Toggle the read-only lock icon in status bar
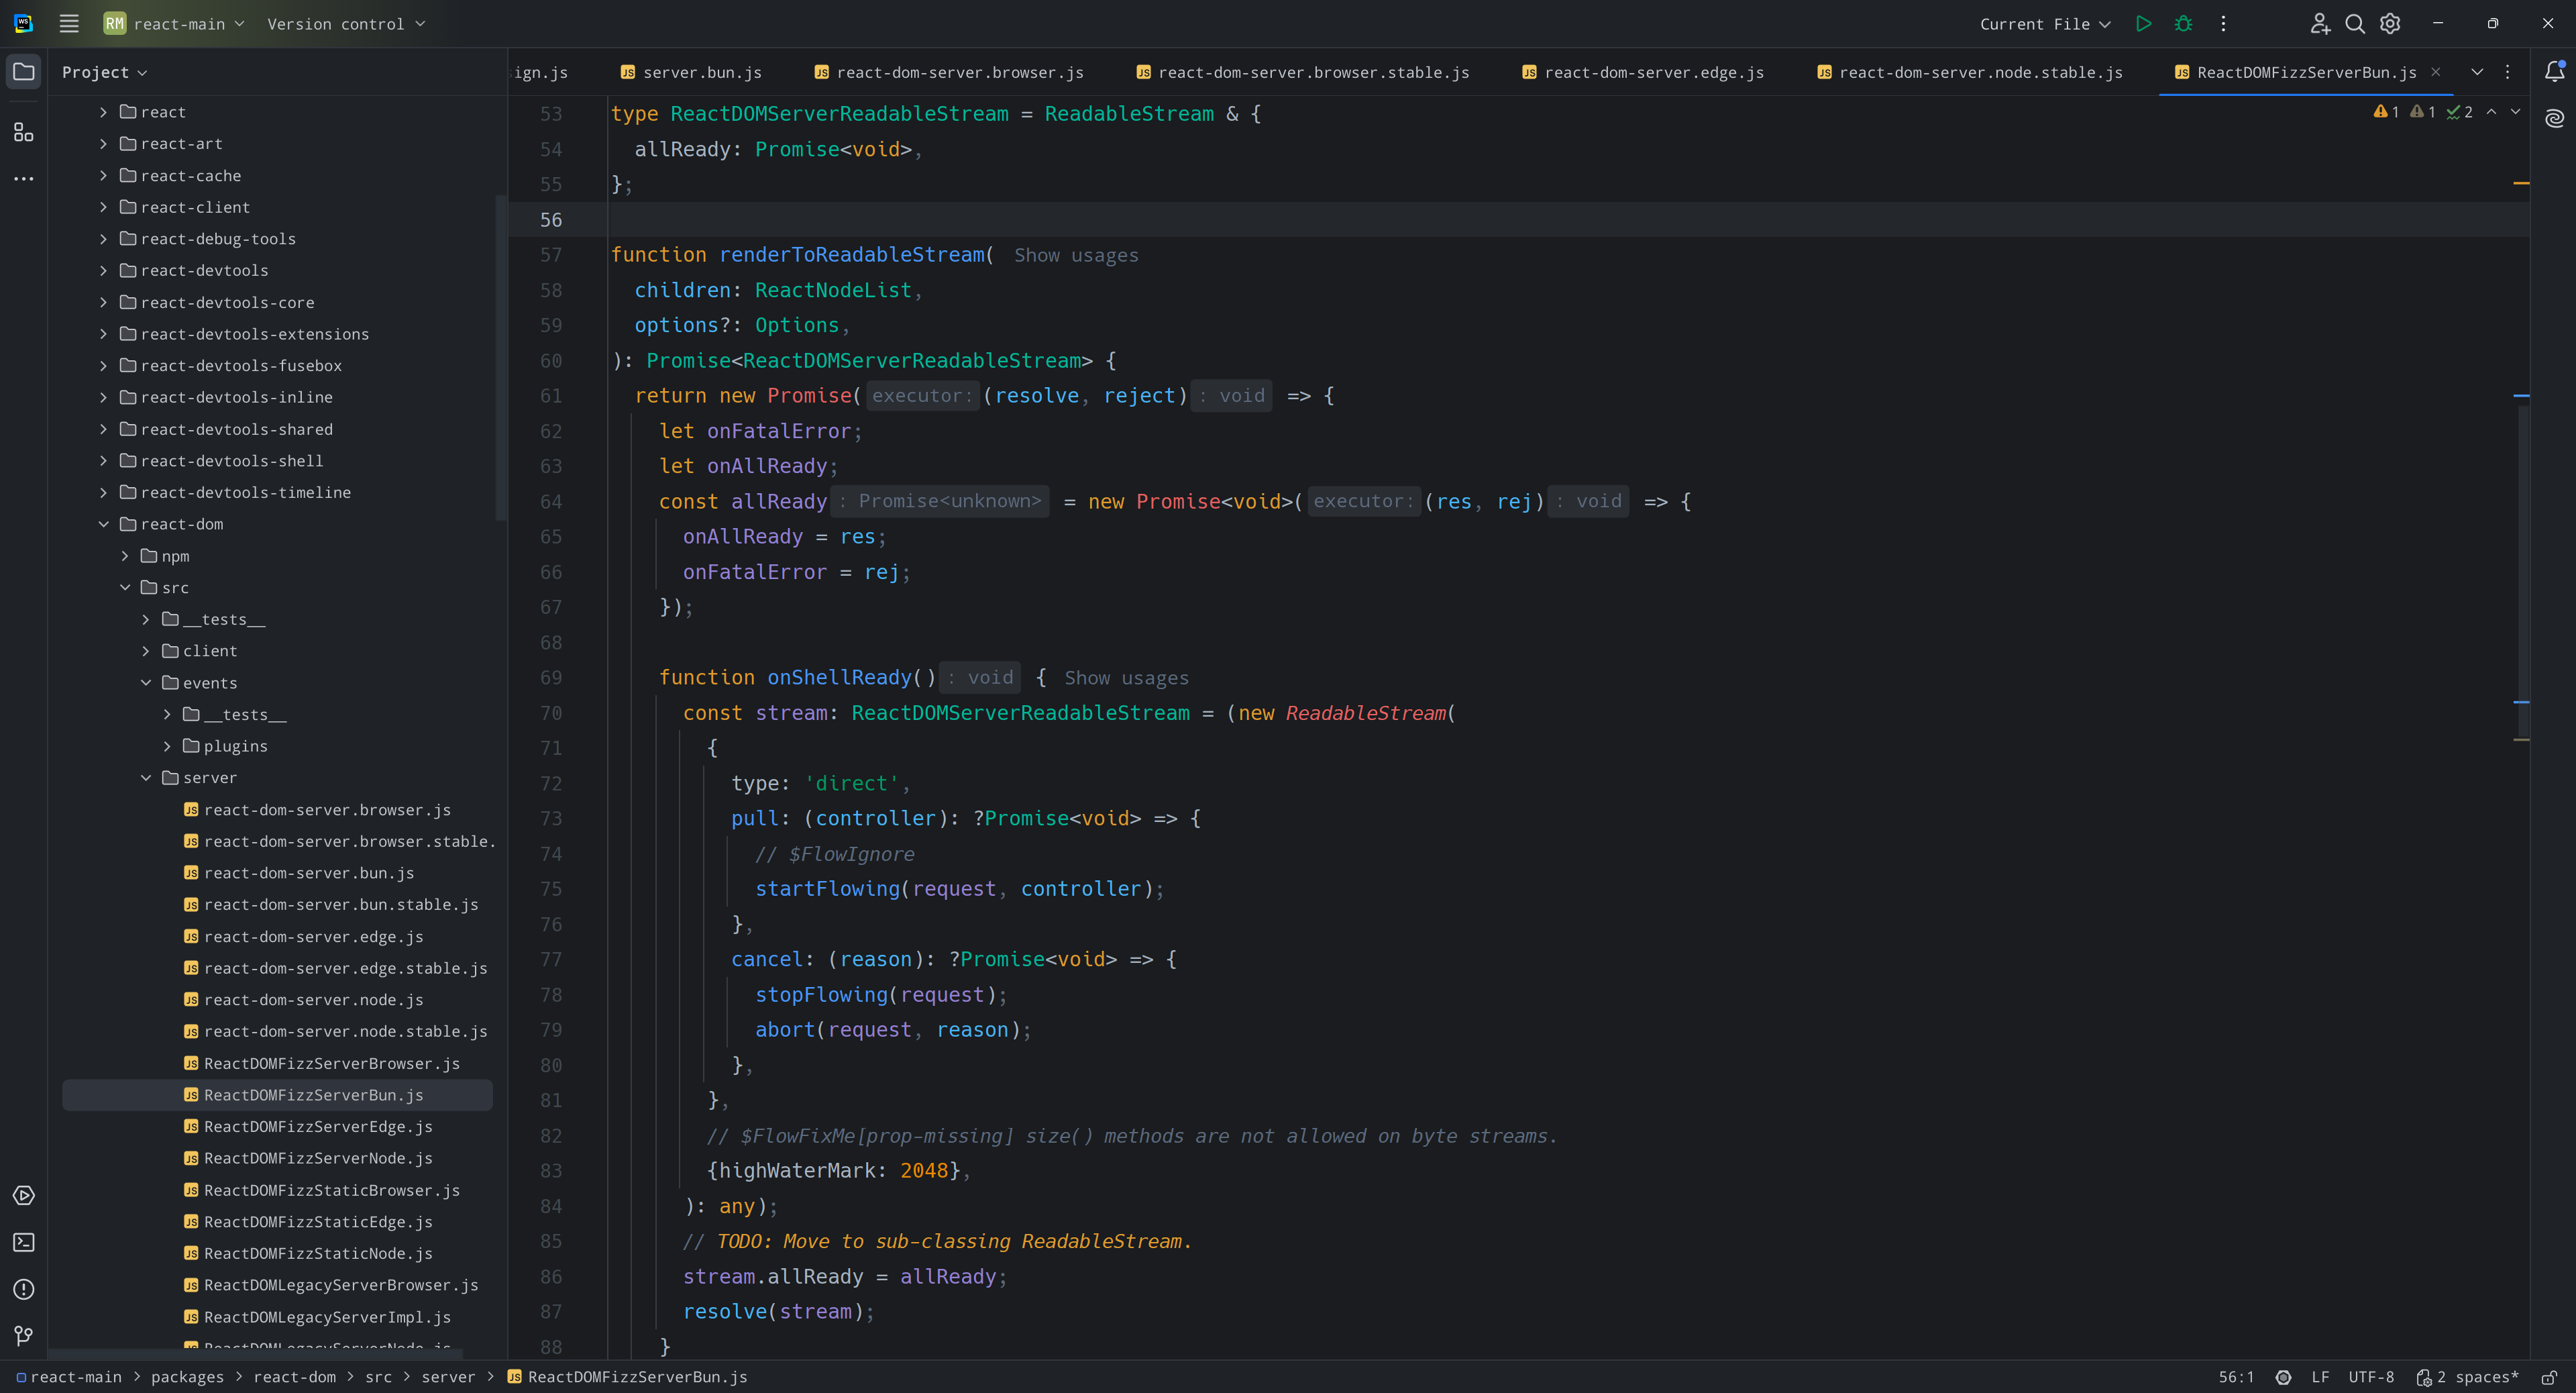The image size is (2576, 1393). click(x=2549, y=1377)
